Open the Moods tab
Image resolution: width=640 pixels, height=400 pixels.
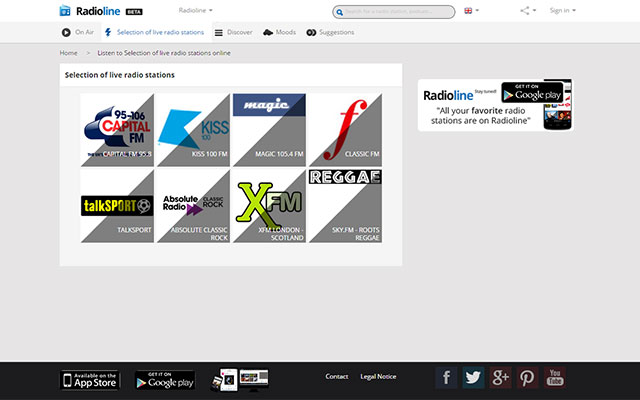[279, 32]
